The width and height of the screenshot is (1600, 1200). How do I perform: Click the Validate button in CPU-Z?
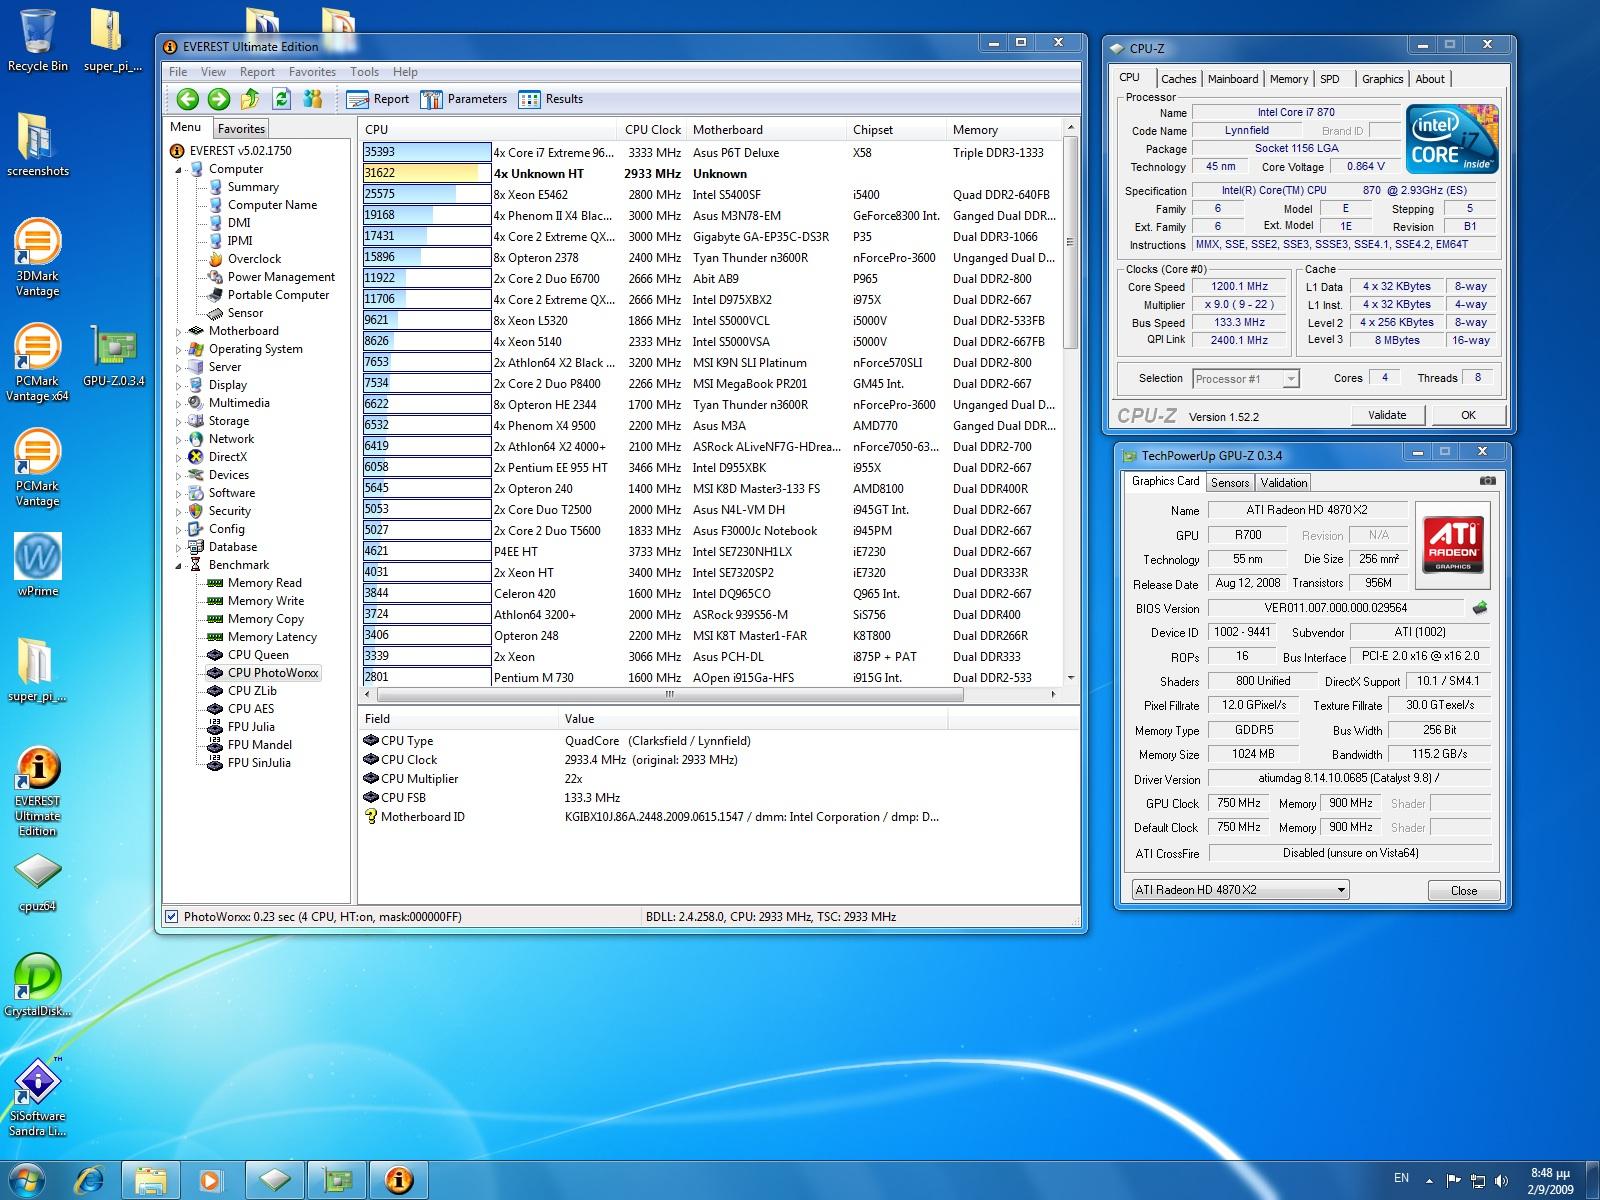(1386, 415)
